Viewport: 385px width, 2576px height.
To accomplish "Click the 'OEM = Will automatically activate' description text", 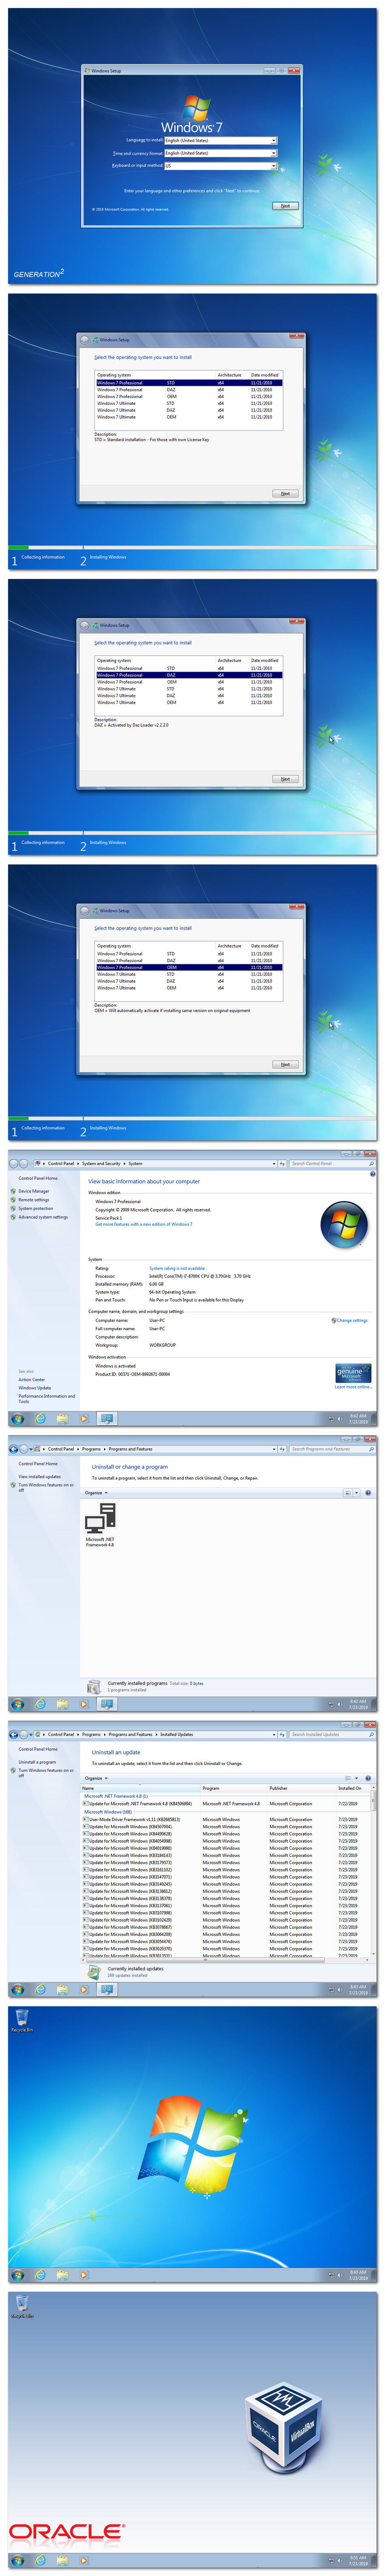I will coord(172,1010).
